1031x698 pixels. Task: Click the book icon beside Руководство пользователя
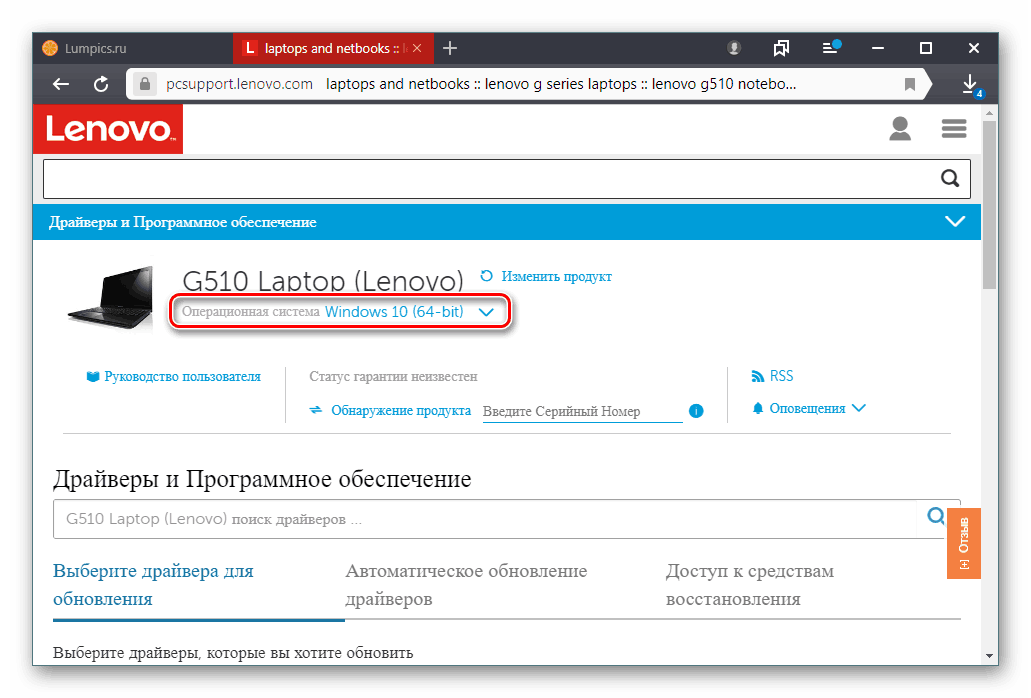pos(93,377)
